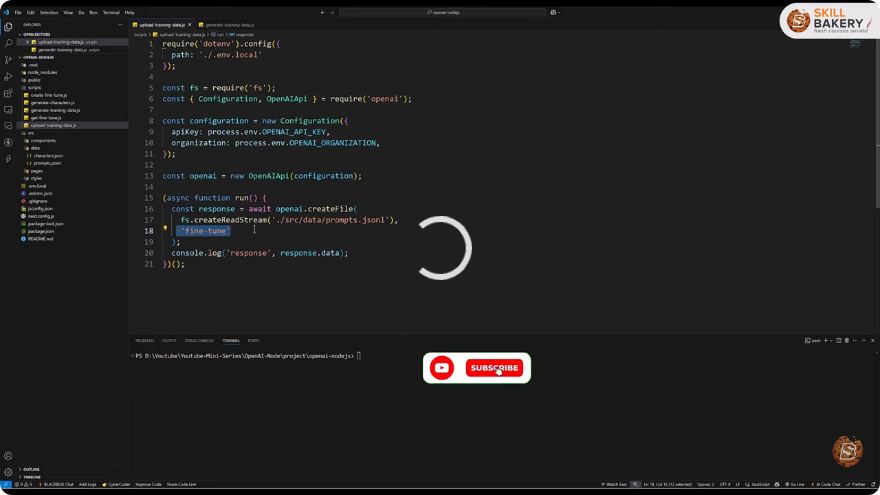
Task: Collapse the scripts folder
Action: [x=35, y=88]
